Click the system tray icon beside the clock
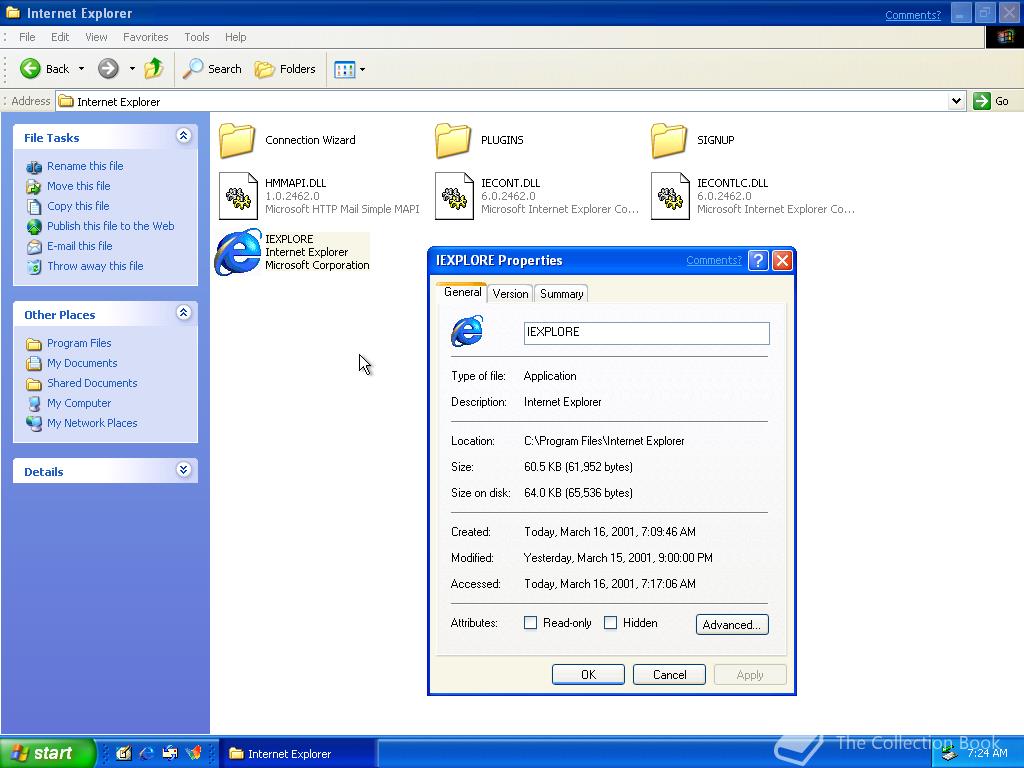The image size is (1024, 768). pyautogui.click(x=950, y=754)
